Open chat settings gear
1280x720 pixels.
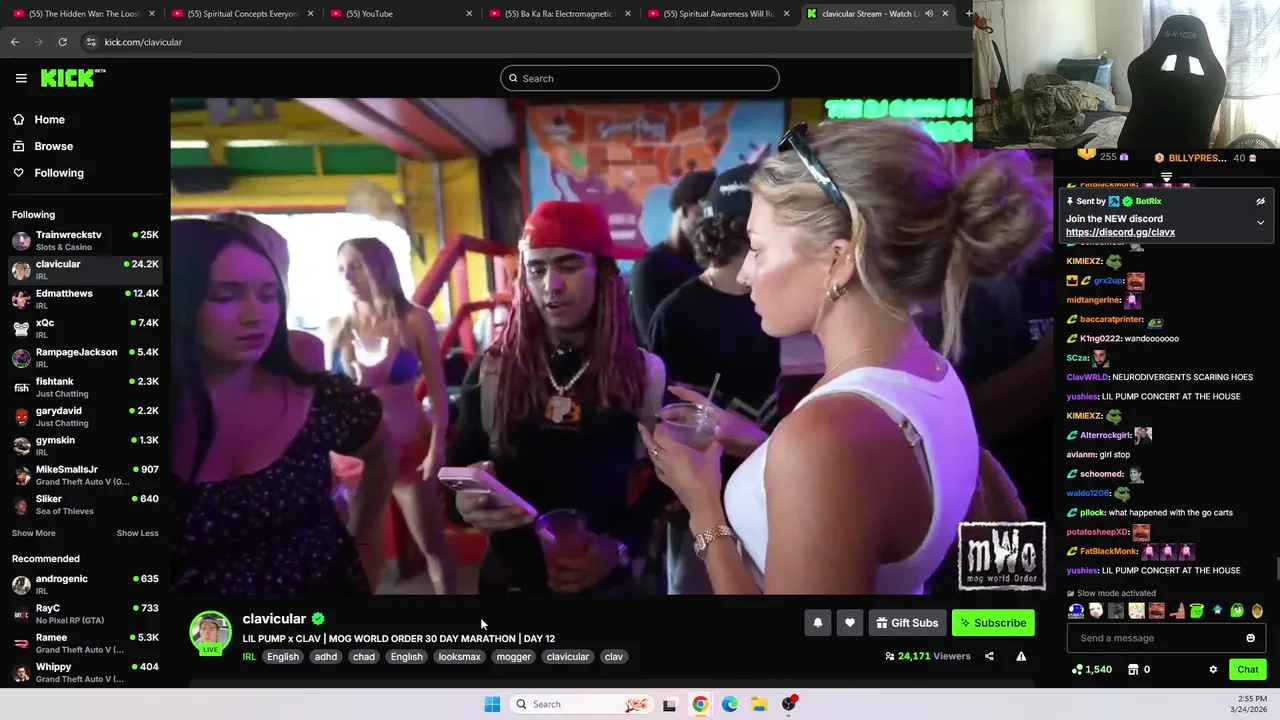point(1213,669)
